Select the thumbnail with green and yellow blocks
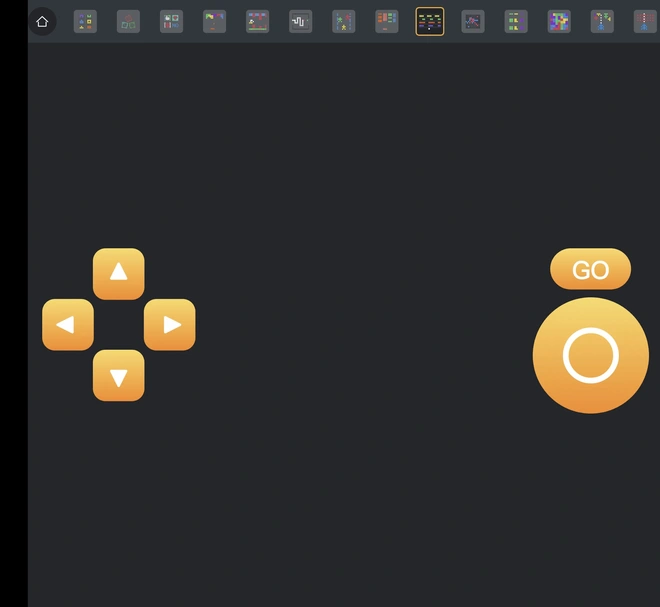Viewport: 660px width, 607px height. [x=516, y=21]
